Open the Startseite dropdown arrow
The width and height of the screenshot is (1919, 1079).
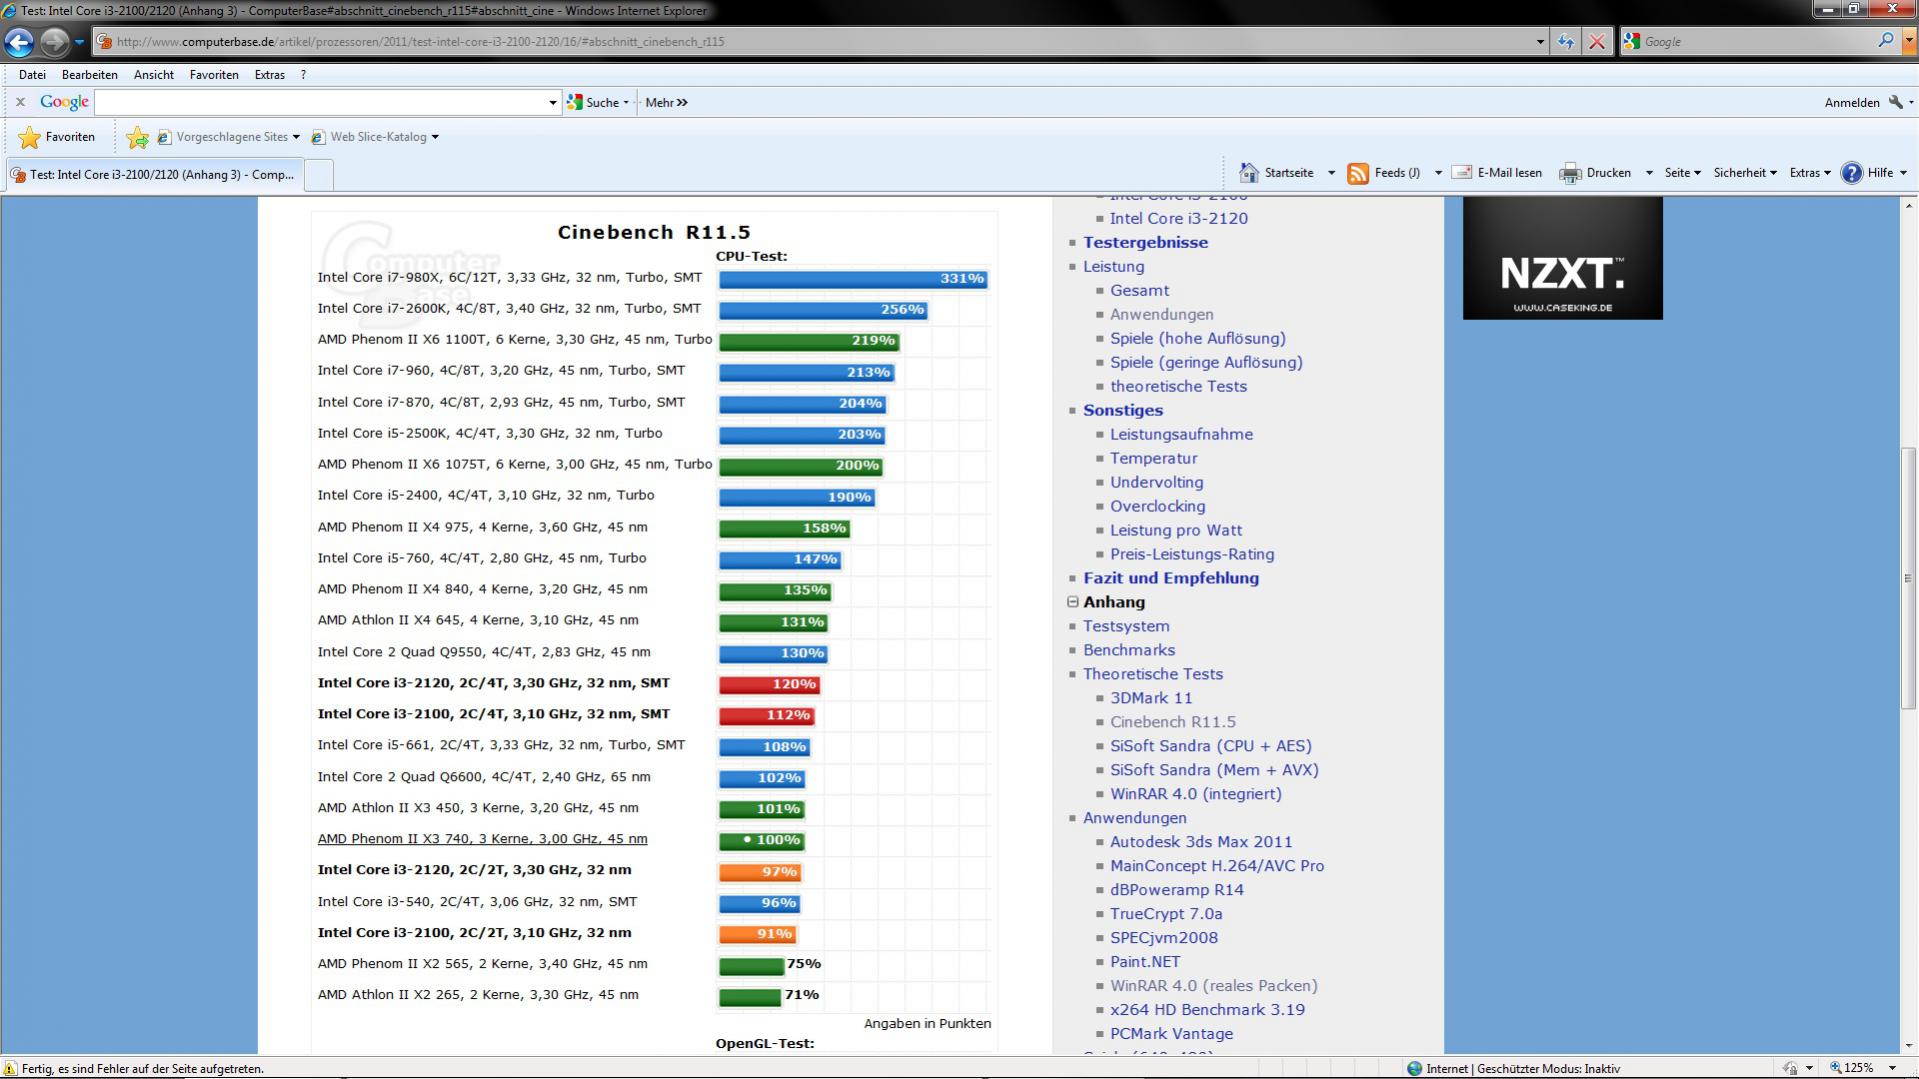(1331, 173)
